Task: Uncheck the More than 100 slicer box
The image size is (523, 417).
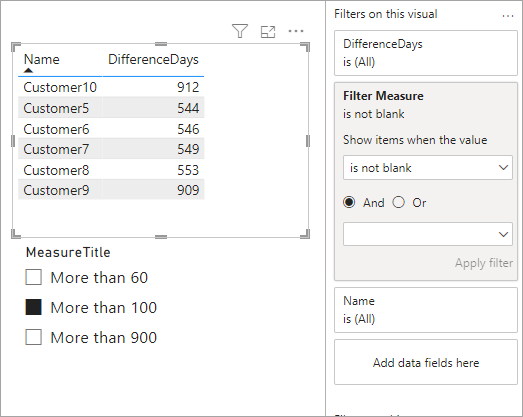Action: [33, 307]
